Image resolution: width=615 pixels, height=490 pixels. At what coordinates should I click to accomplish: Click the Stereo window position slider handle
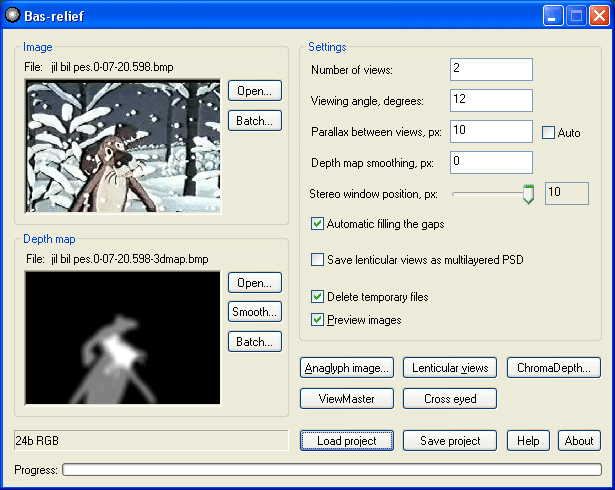click(528, 194)
